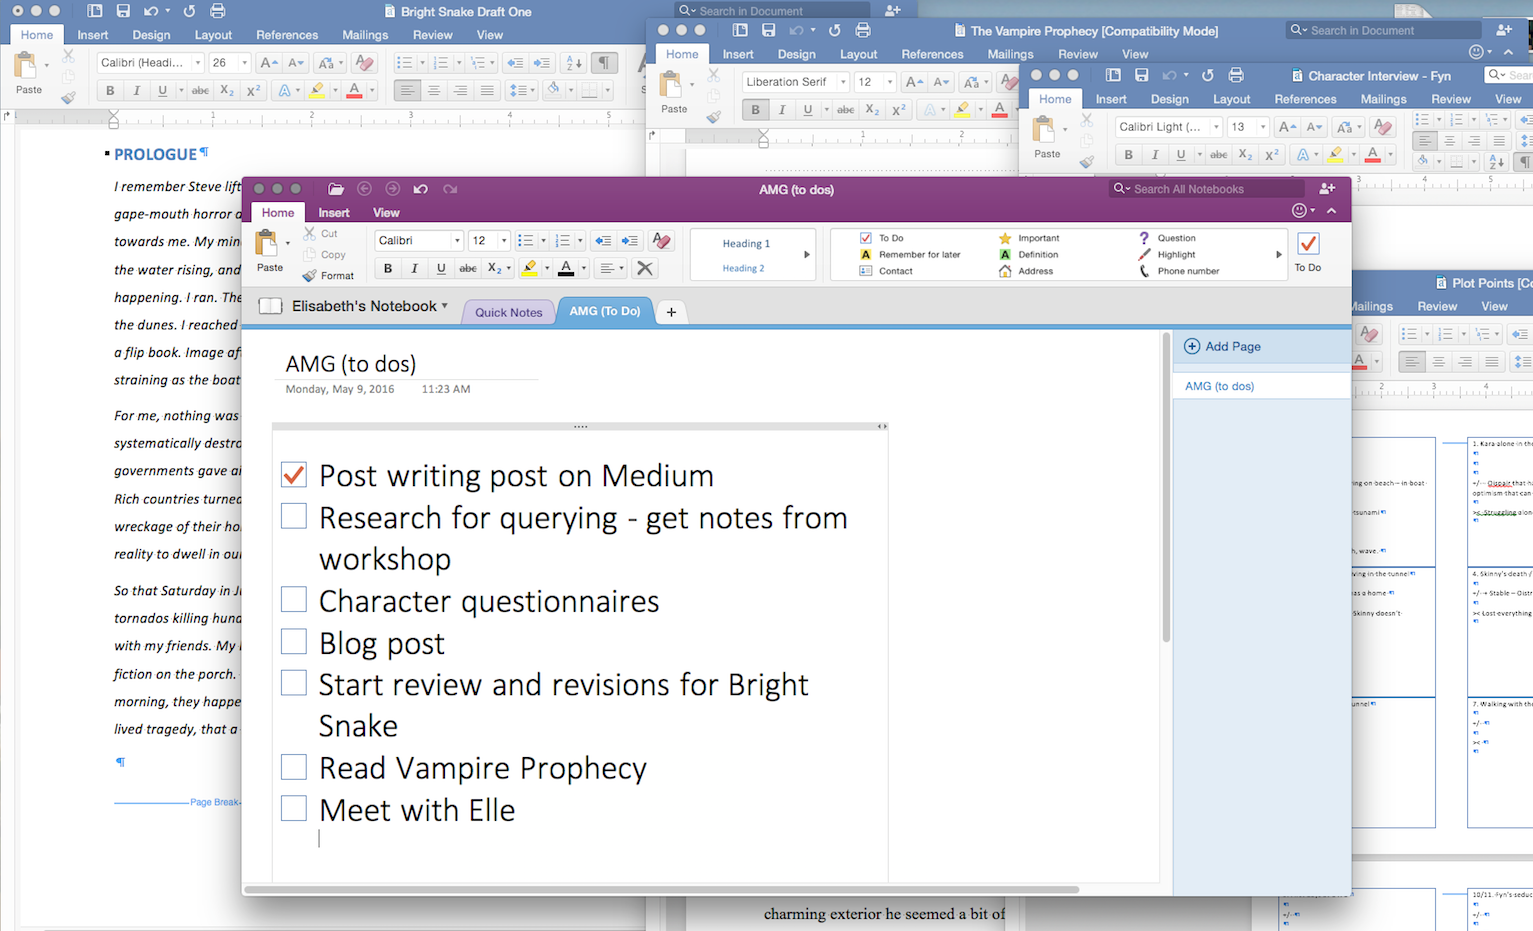Check the Blog post item
This screenshot has width=1533, height=931.
pos(294,641)
